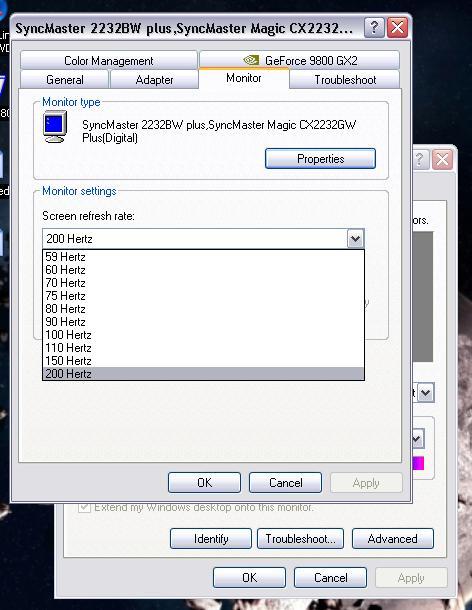This screenshot has height=610, width=472.
Task: Open the Adapter tab
Action: [x=154, y=80]
